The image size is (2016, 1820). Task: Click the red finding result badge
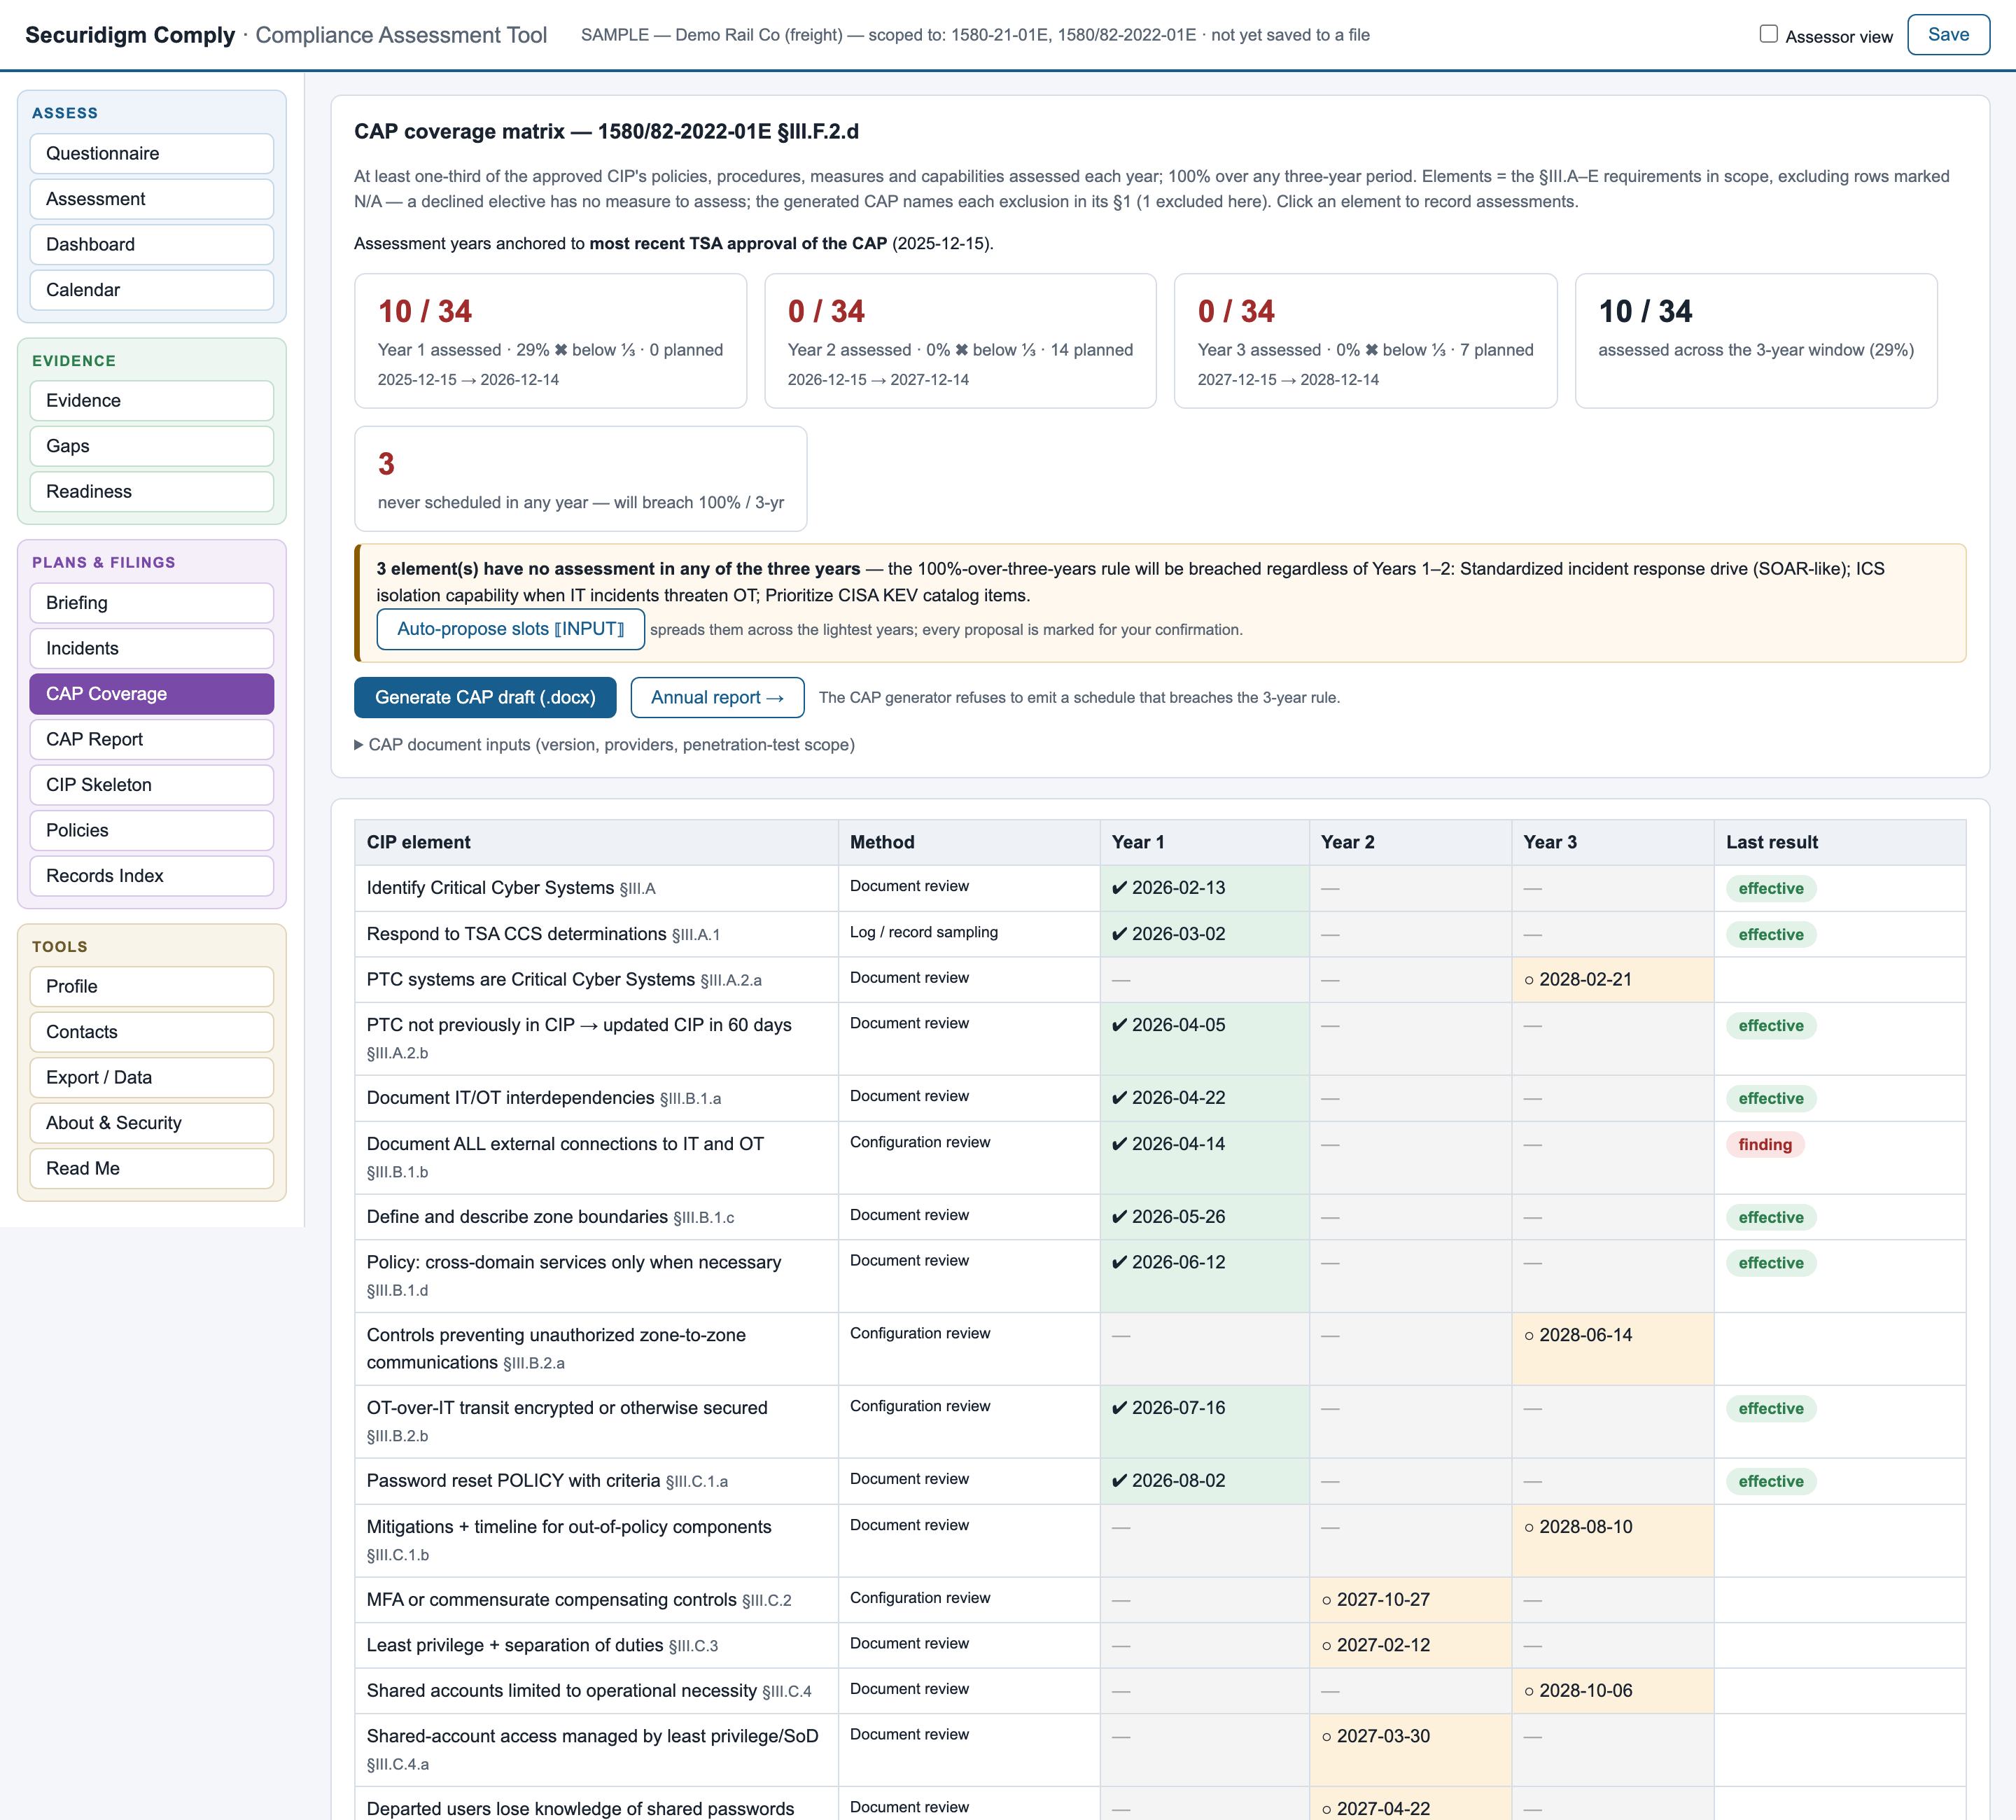(1765, 1145)
